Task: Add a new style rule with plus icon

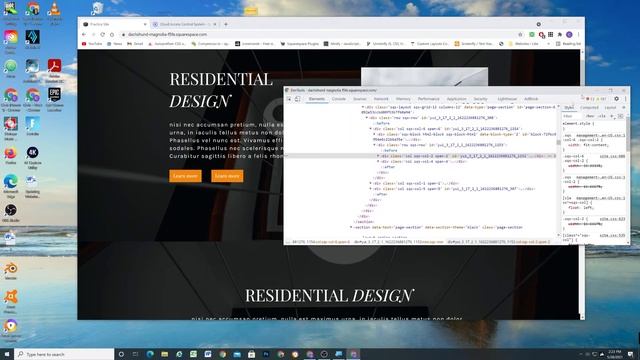Action: [611, 116]
